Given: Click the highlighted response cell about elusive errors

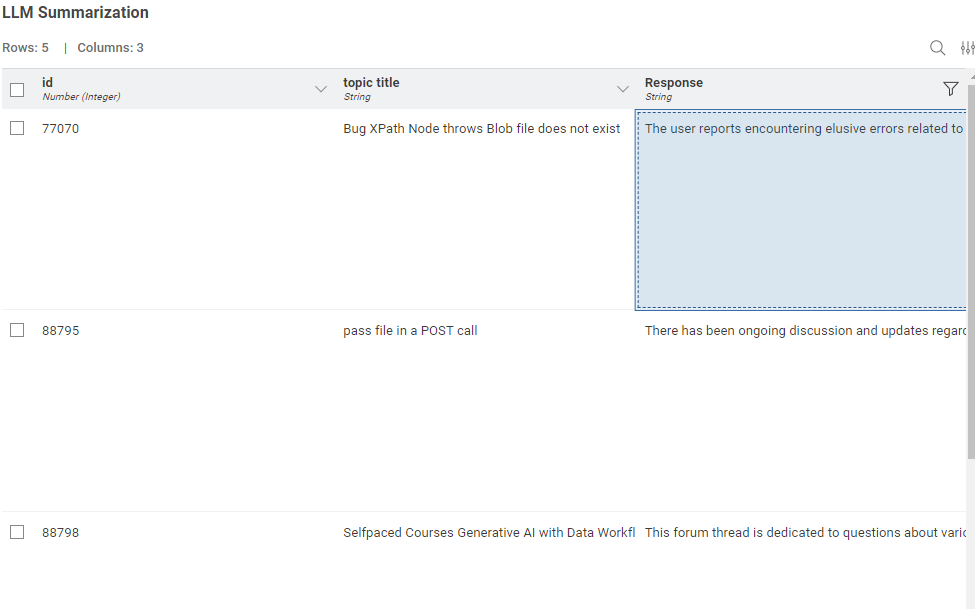Looking at the screenshot, I should (800, 210).
